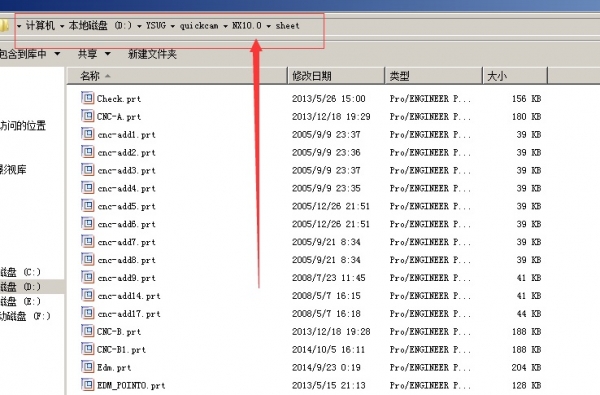Screen dimensions: 600x395
Task: Click icon next to cnc-add4.prt
Action: click(x=88, y=188)
